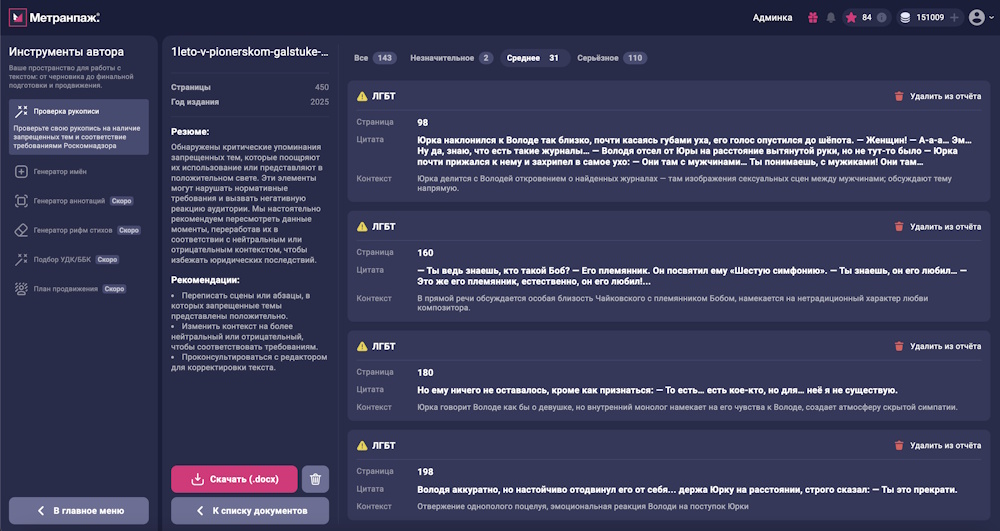Image resolution: width=1000 pixels, height=531 pixels.
Task: Add coins using the plus icon
Action: [x=954, y=17]
